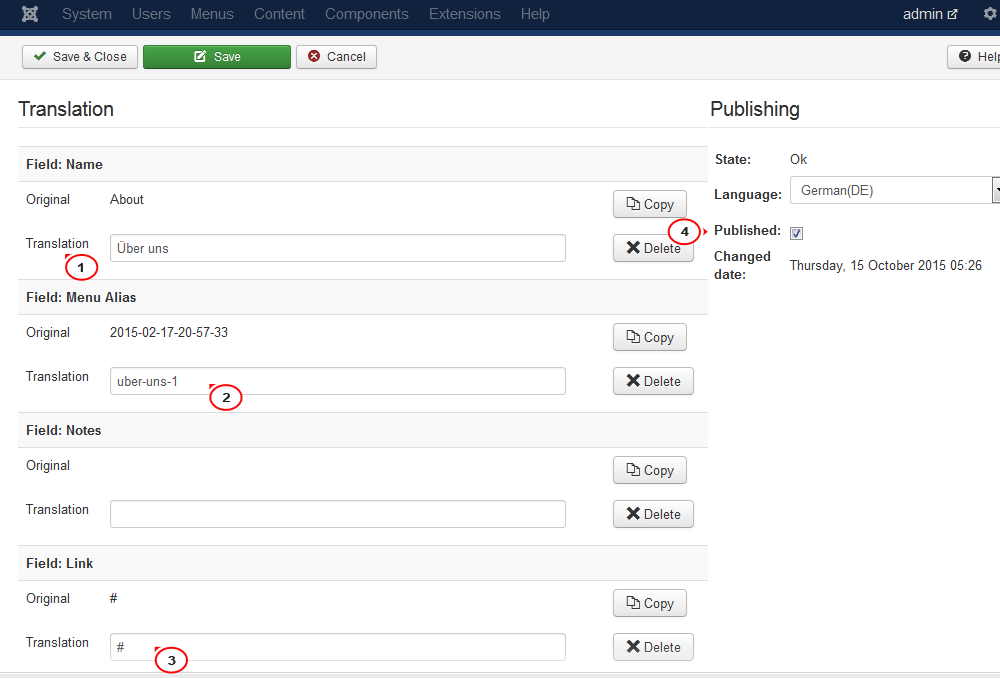The image size is (1000, 678).
Task: Open the Extensions menu
Action: pyautogui.click(x=464, y=14)
